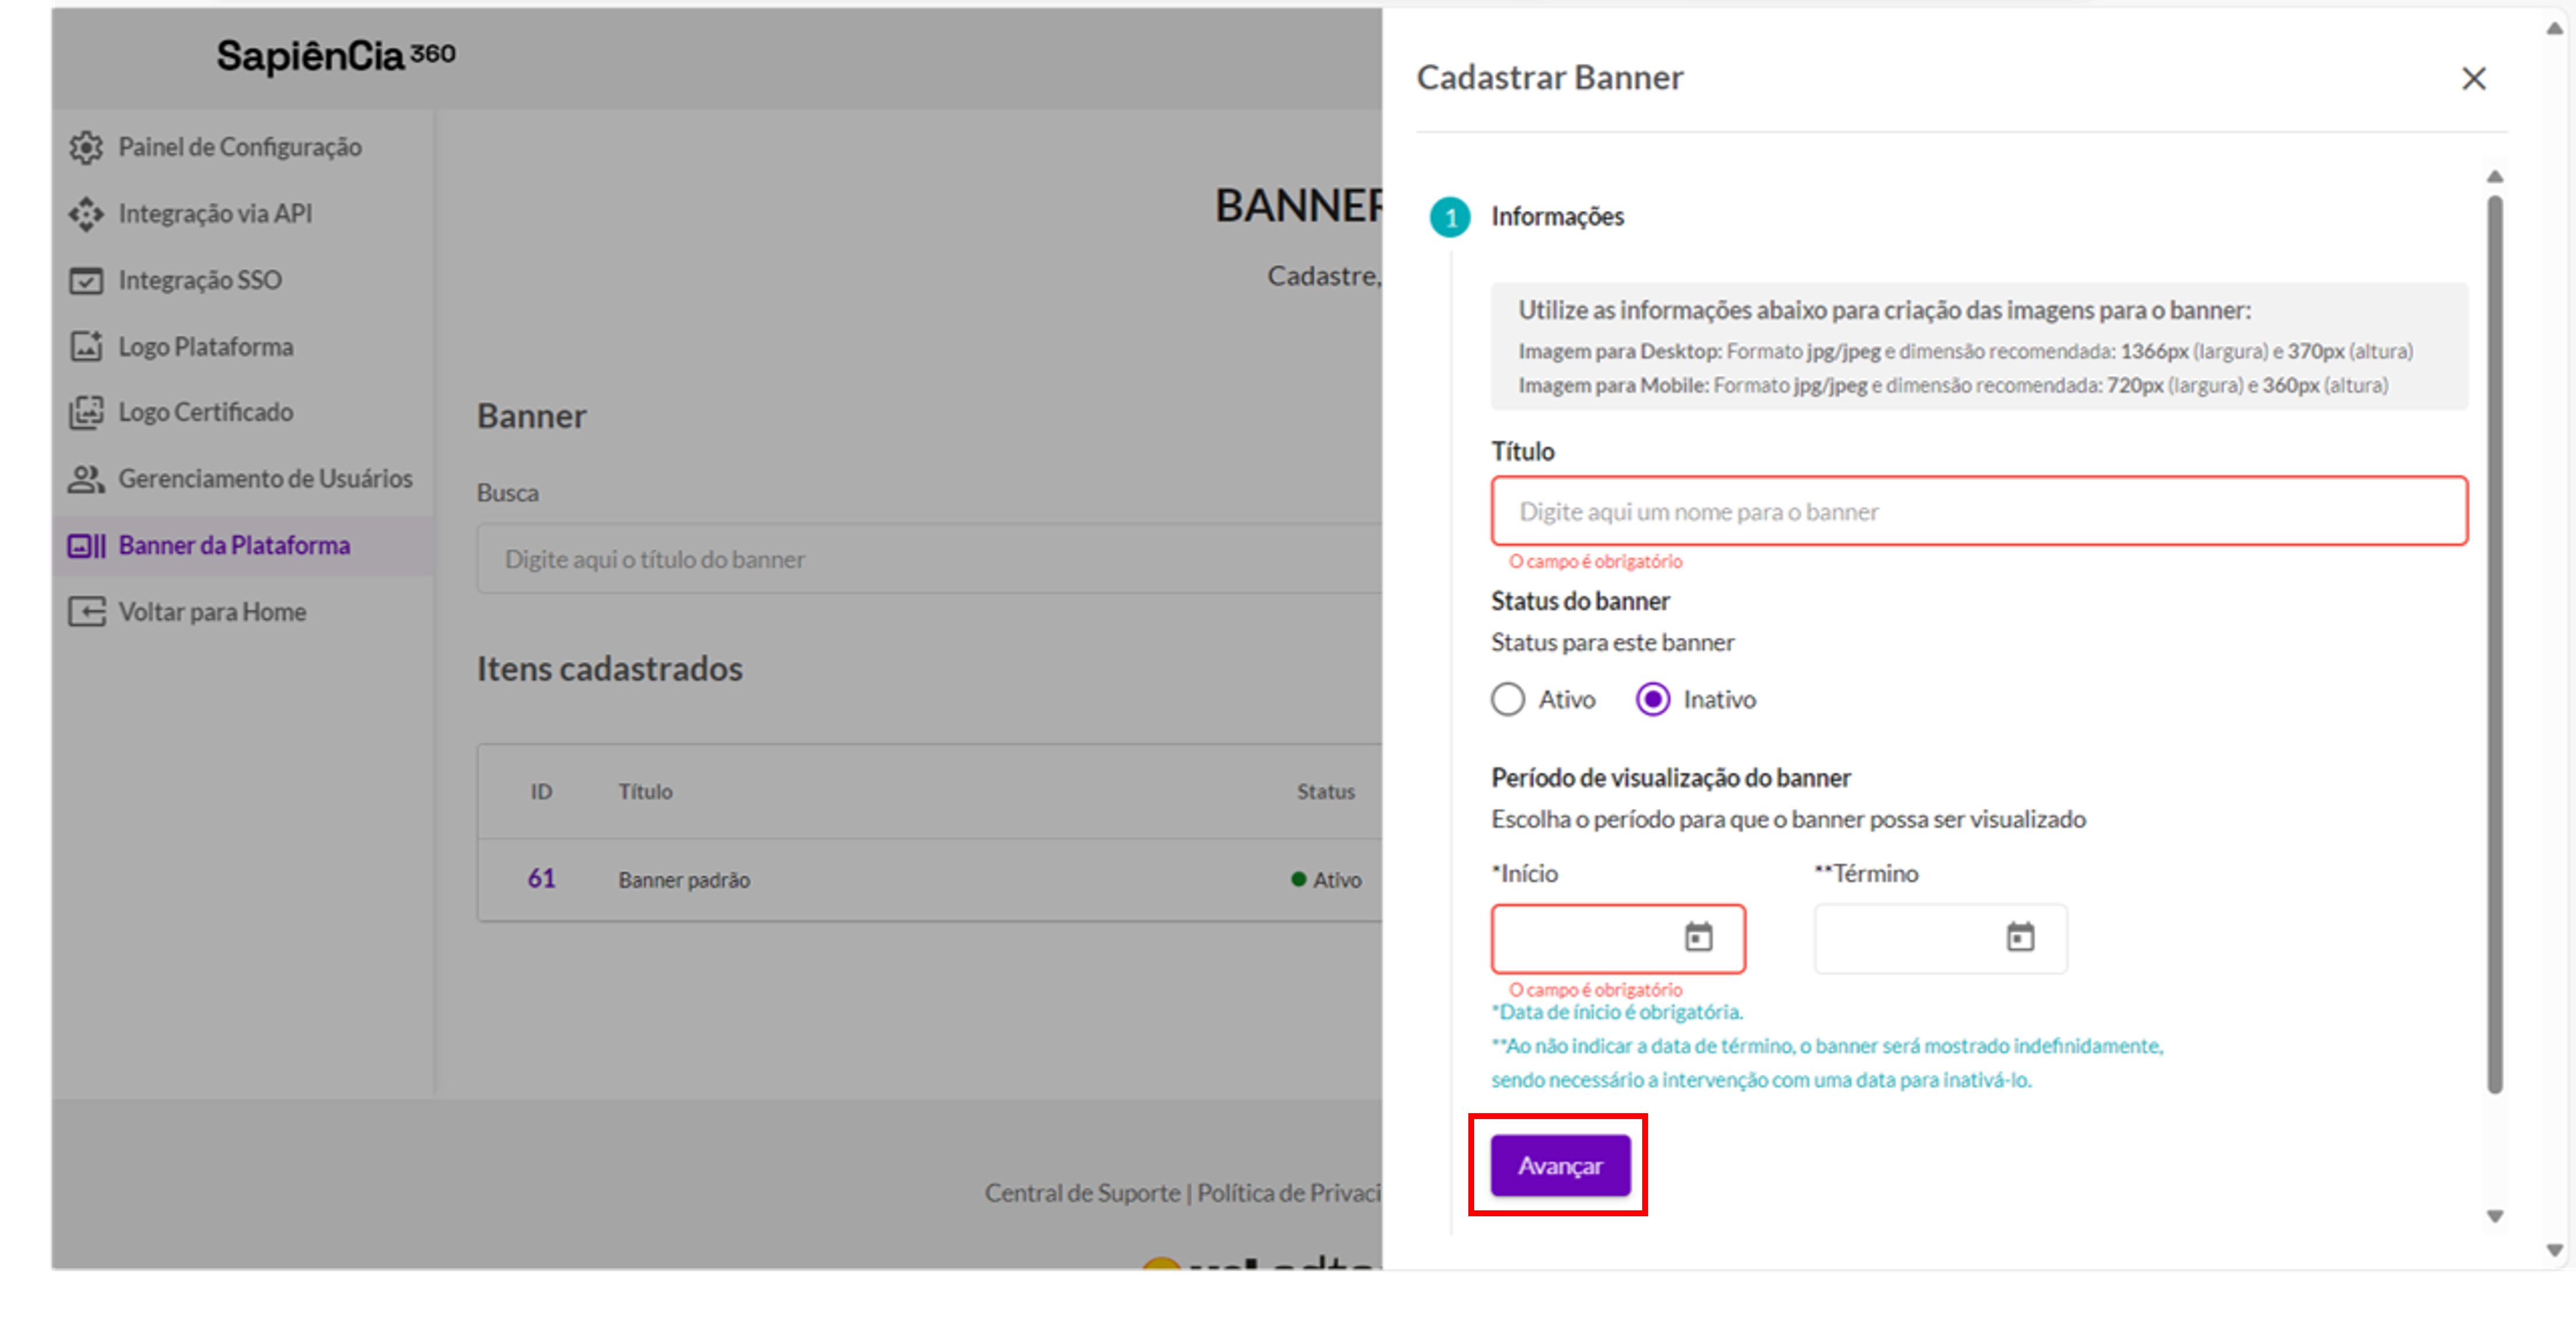Image resolution: width=2576 pixels, height=1331 pixels.
Task: Open Painel de Configuração menu item
Action: pos(243,147)
